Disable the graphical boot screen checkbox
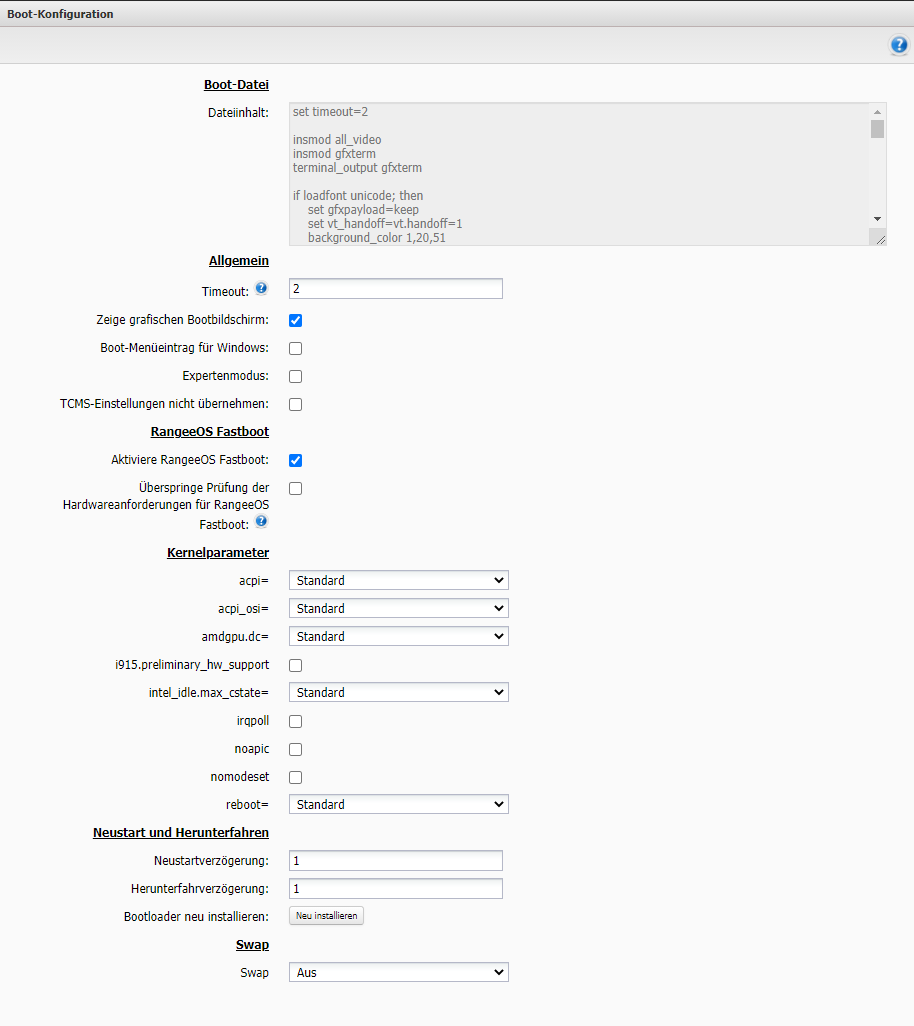The image size is (914, 1026). pos(295,321)
